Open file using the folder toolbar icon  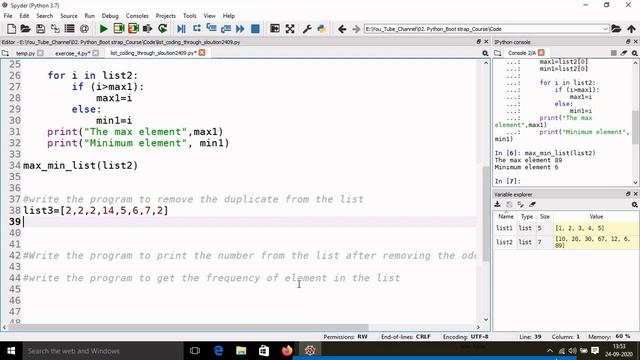pyautogui.click(x=25, y=29)
